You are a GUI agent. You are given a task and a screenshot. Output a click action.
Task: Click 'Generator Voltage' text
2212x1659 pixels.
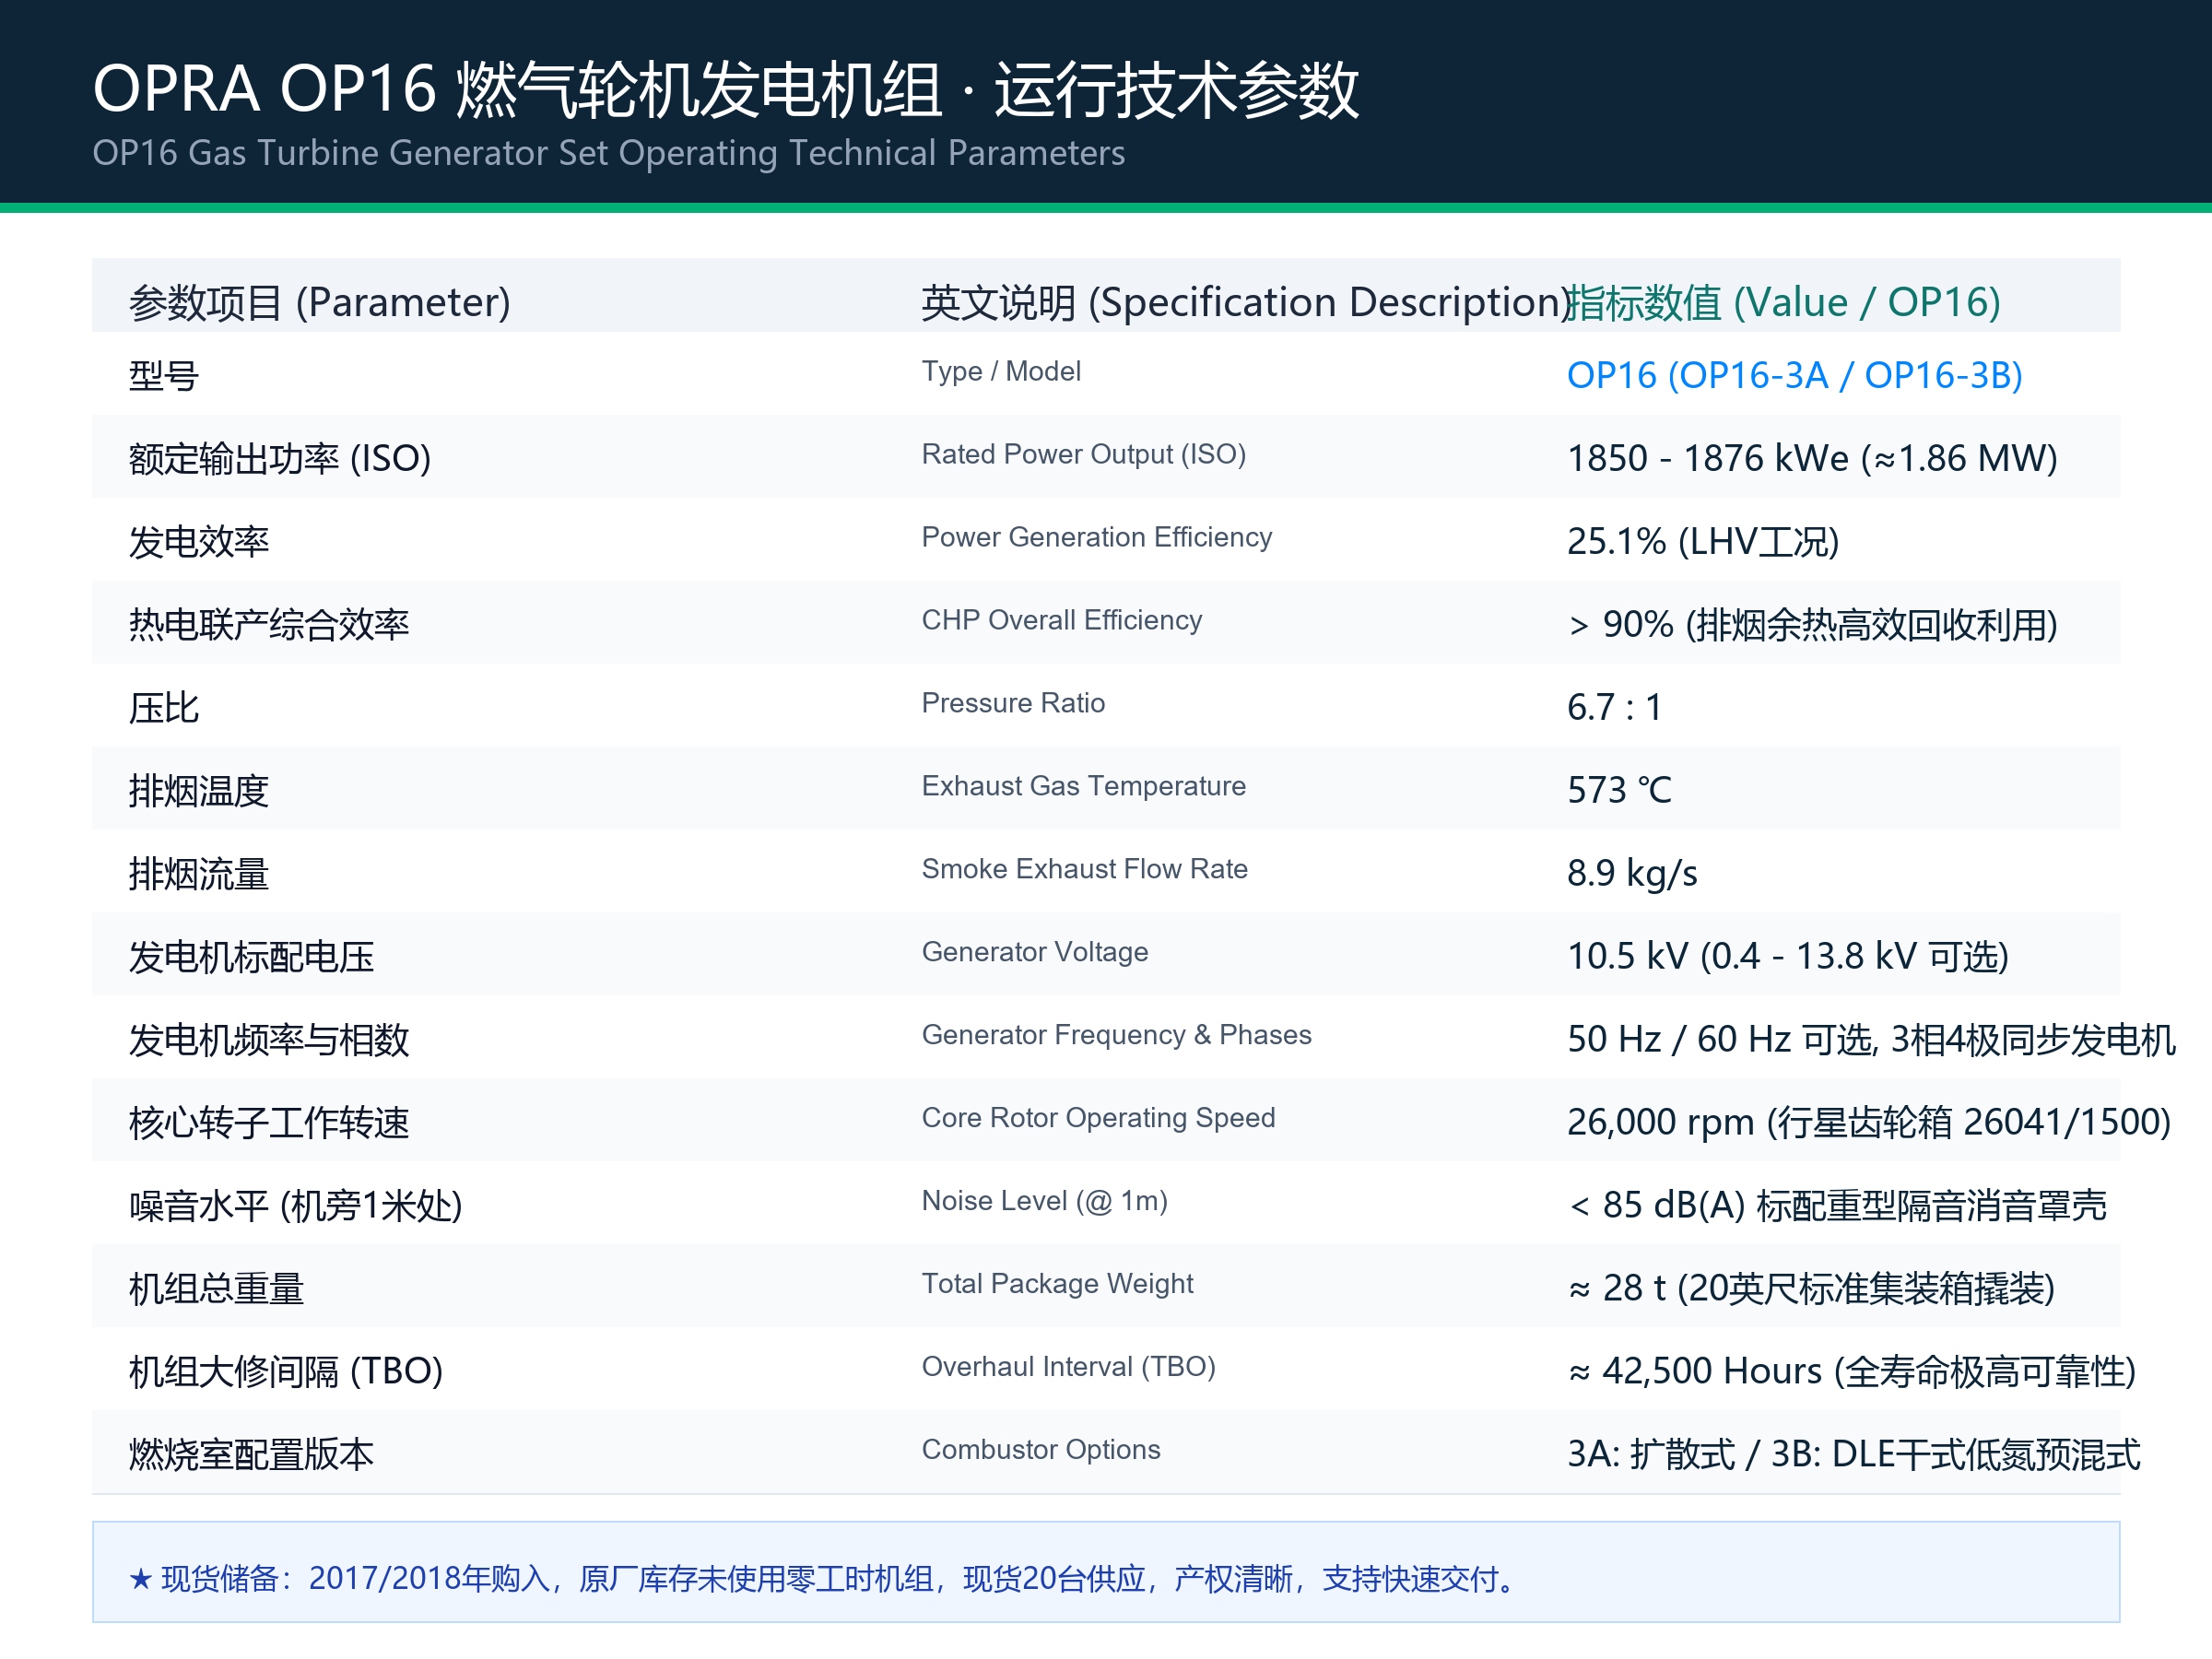tap(1034, 952)
